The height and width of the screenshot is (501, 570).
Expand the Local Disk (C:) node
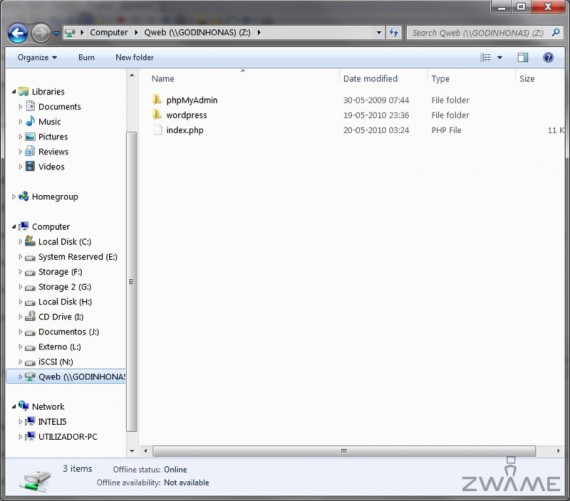20,241
